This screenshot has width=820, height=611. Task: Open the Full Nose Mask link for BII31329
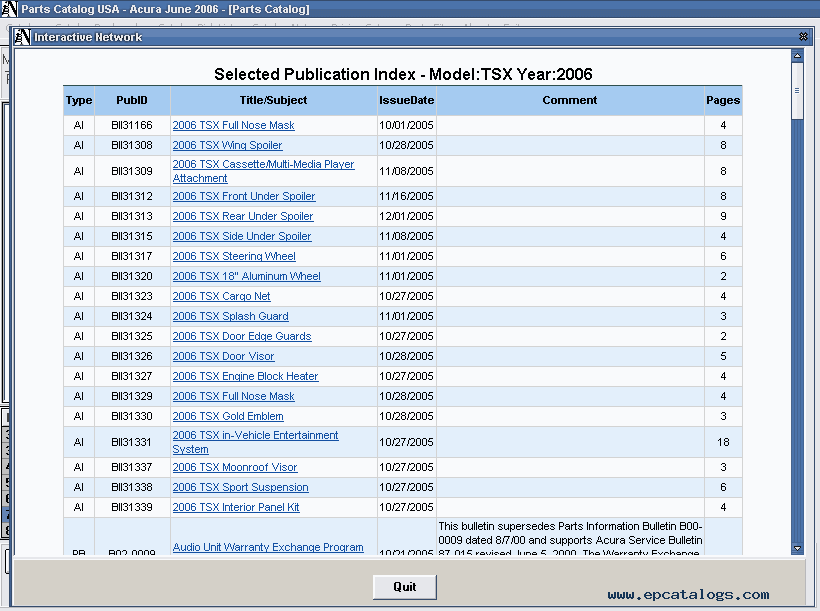[x=233, y=397]
